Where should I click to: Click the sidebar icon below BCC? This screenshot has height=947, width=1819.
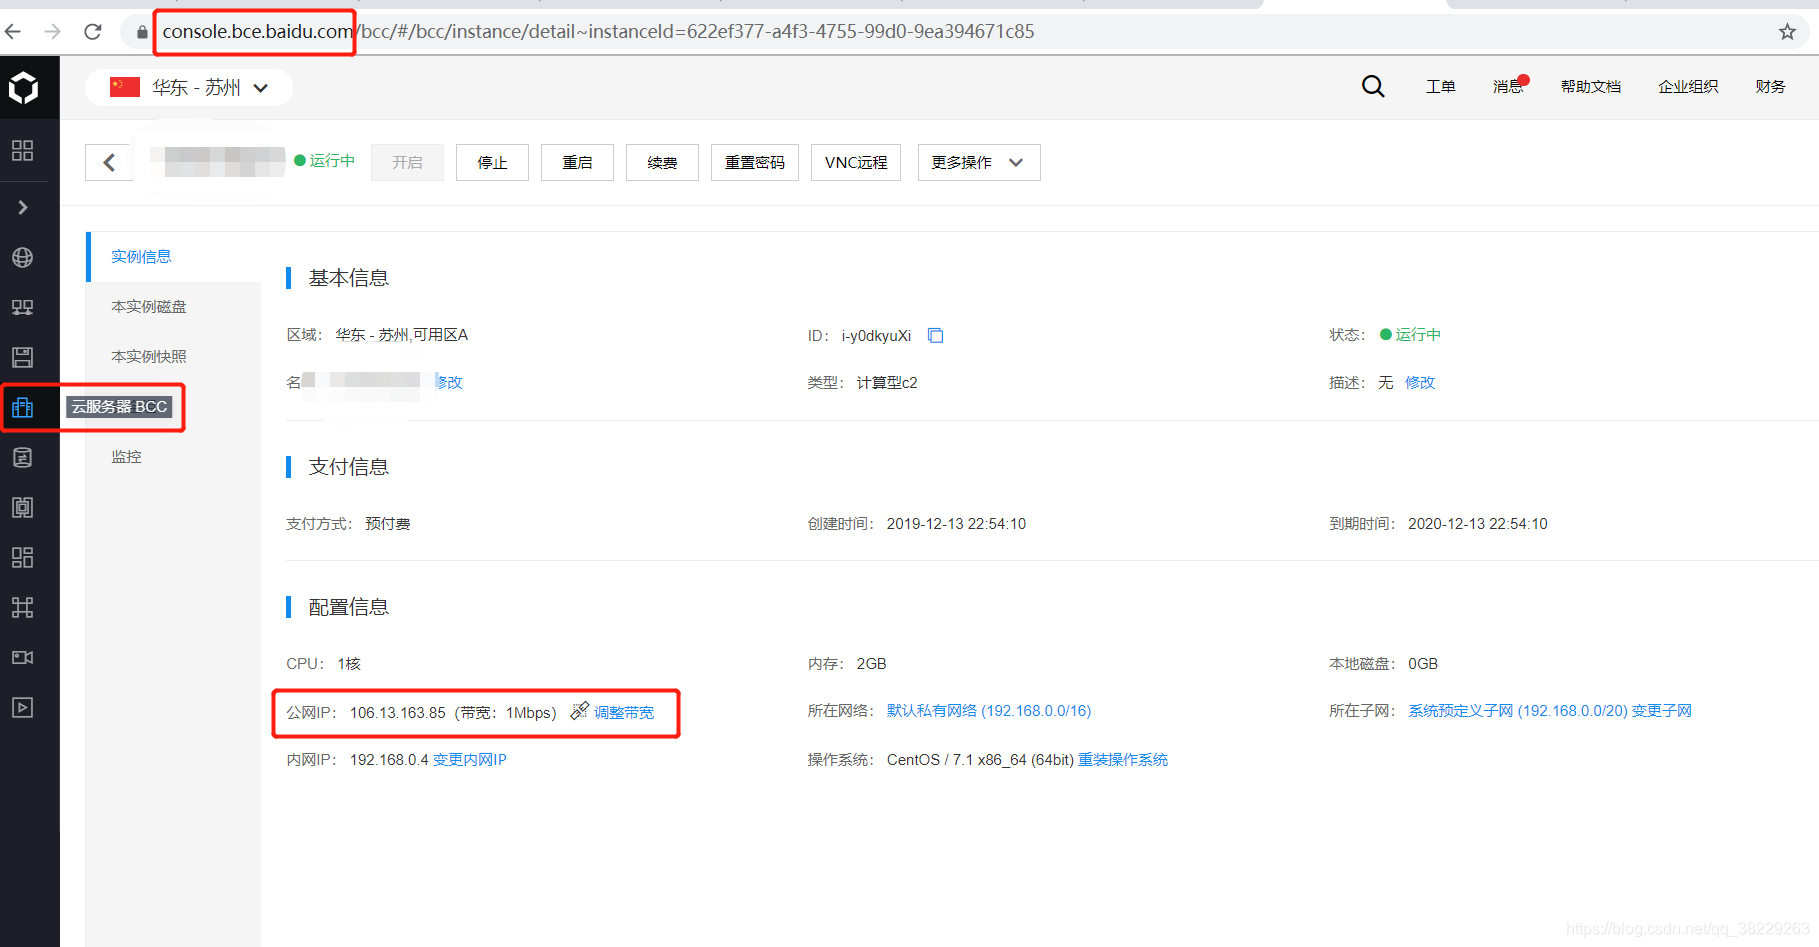[22, 457]
